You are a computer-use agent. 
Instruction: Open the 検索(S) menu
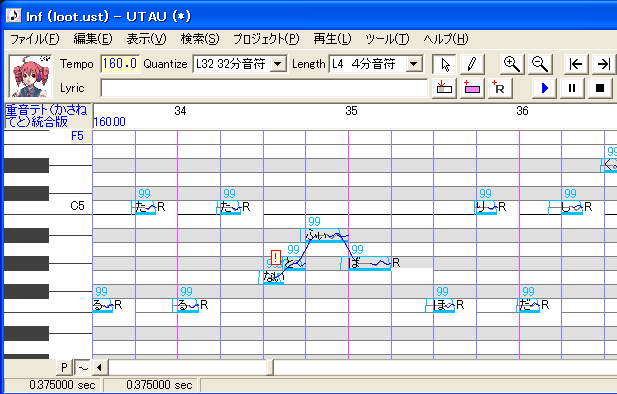pos(200,39)
